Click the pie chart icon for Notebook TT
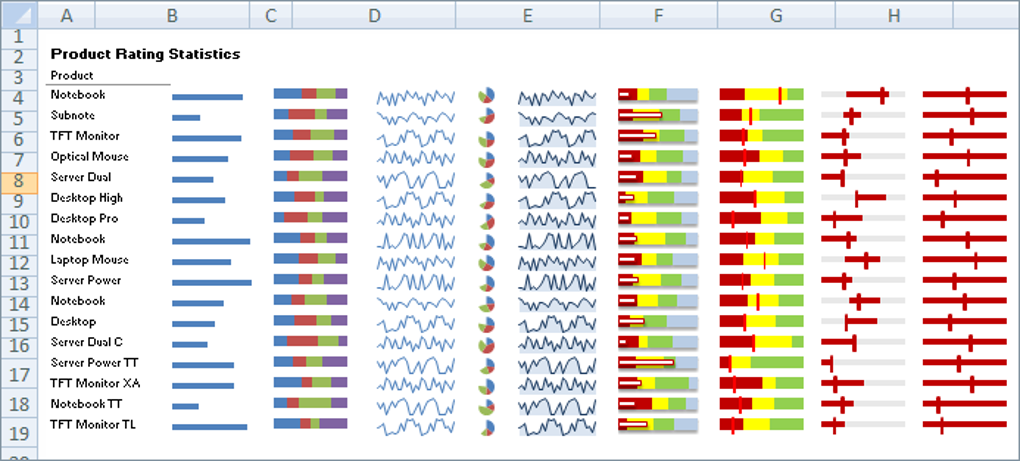Screen dimensions: 1020x461 point(487,406)
